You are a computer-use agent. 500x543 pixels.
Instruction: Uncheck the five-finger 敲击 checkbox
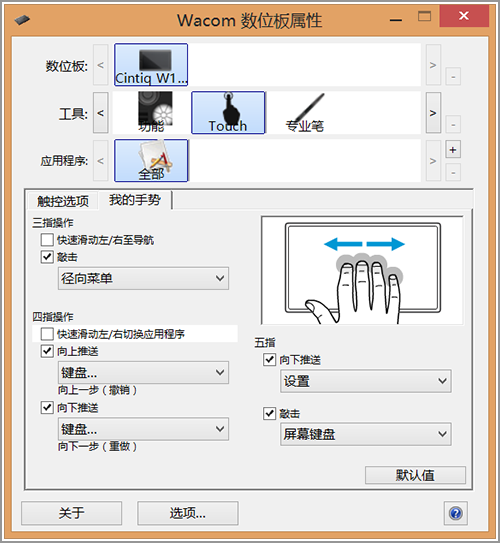[269, 413]
